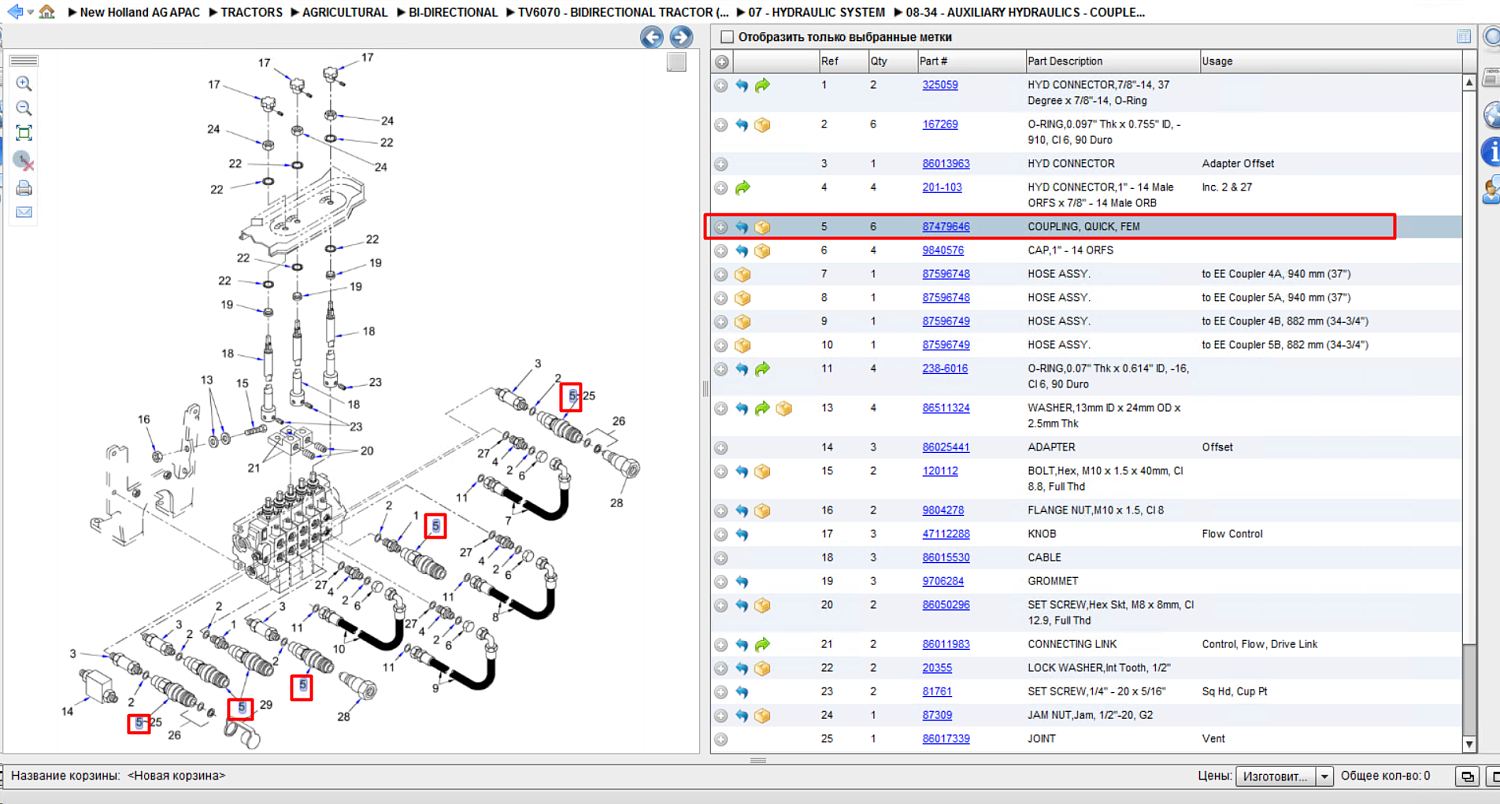Click the package icon for CAP 9840576

763,251
